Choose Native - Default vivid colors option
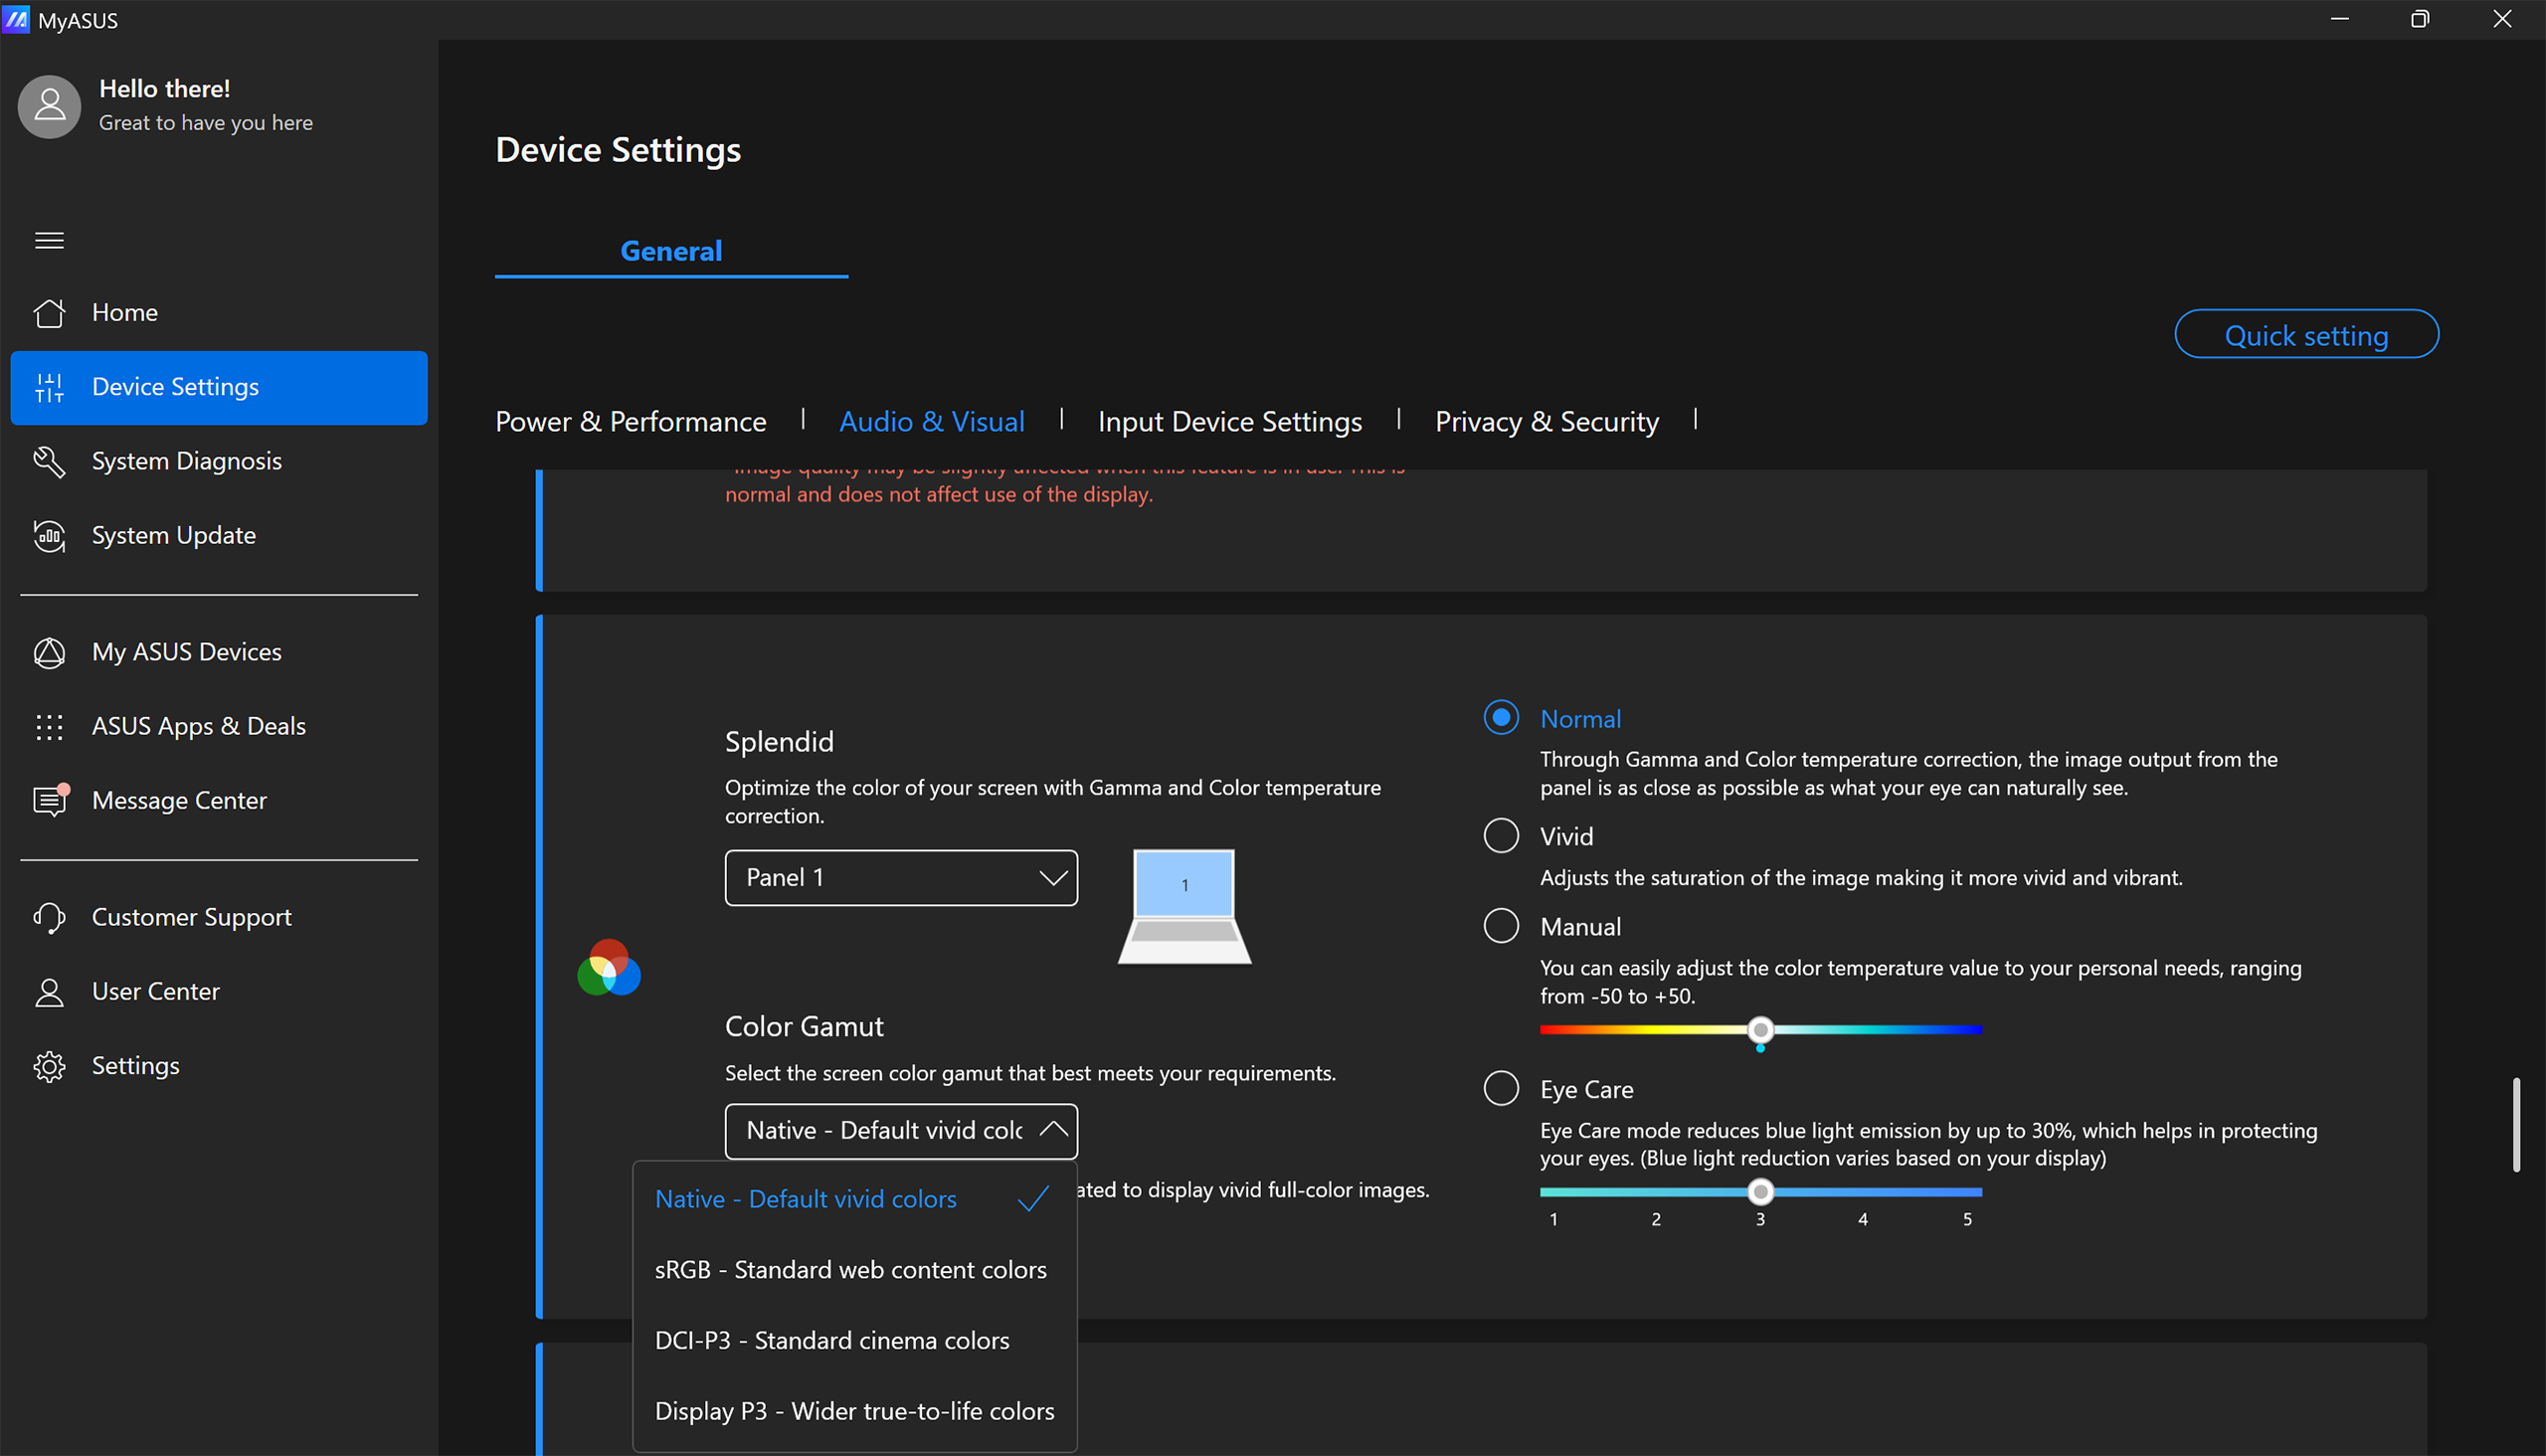This screenshot has width=2546, height=1456. (855, 1198)
